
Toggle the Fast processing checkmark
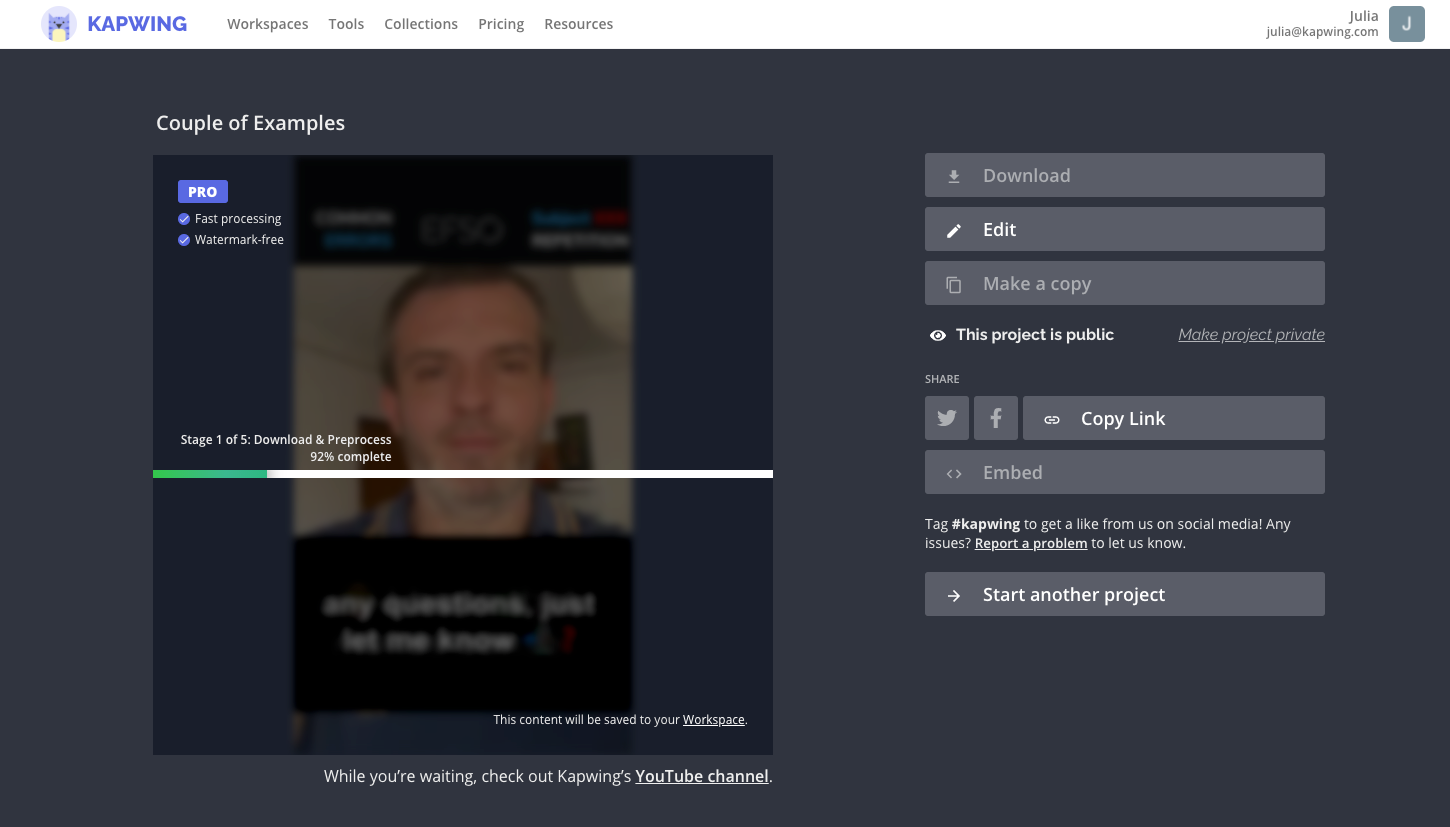click(x=184, y=219)
